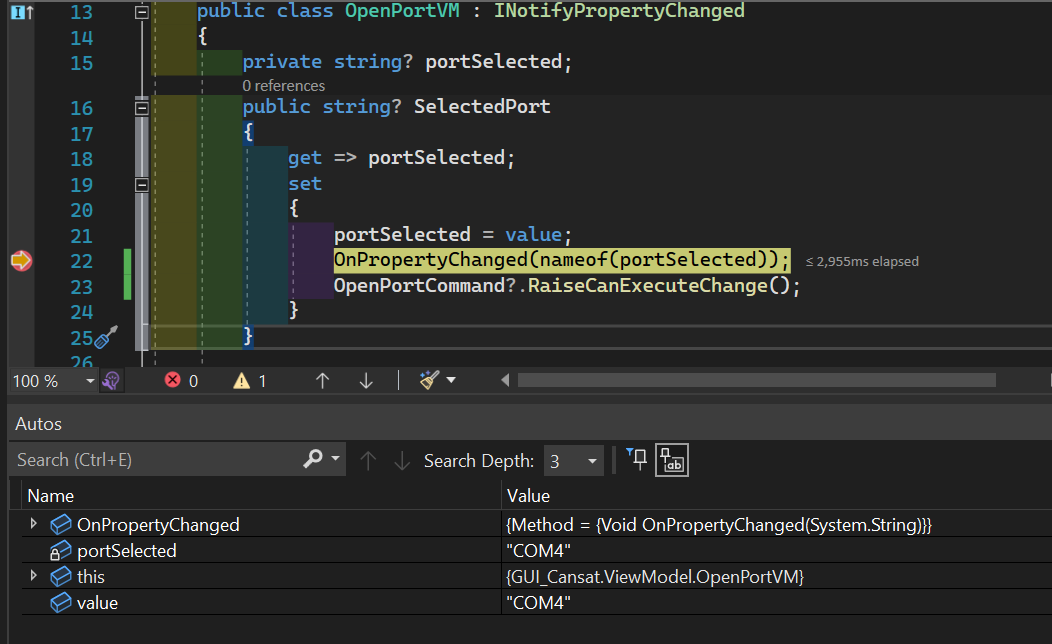Image resolution: width=1052 pixels, height=644 pixels.
Task: Click the yellow warning count icon
Action: click(242, 381)
